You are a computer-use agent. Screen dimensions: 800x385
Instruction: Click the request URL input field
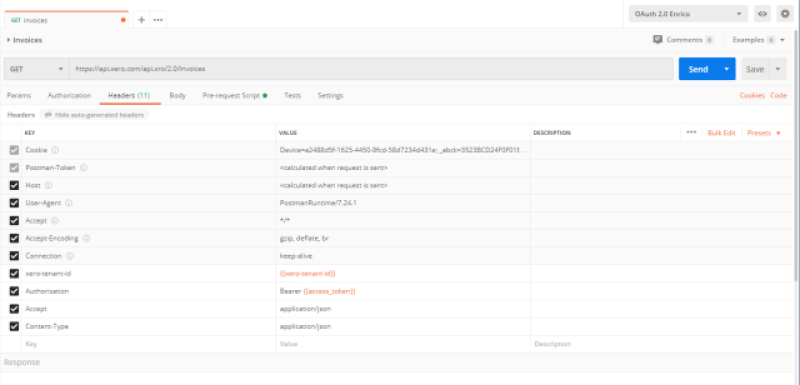point(371,69)
